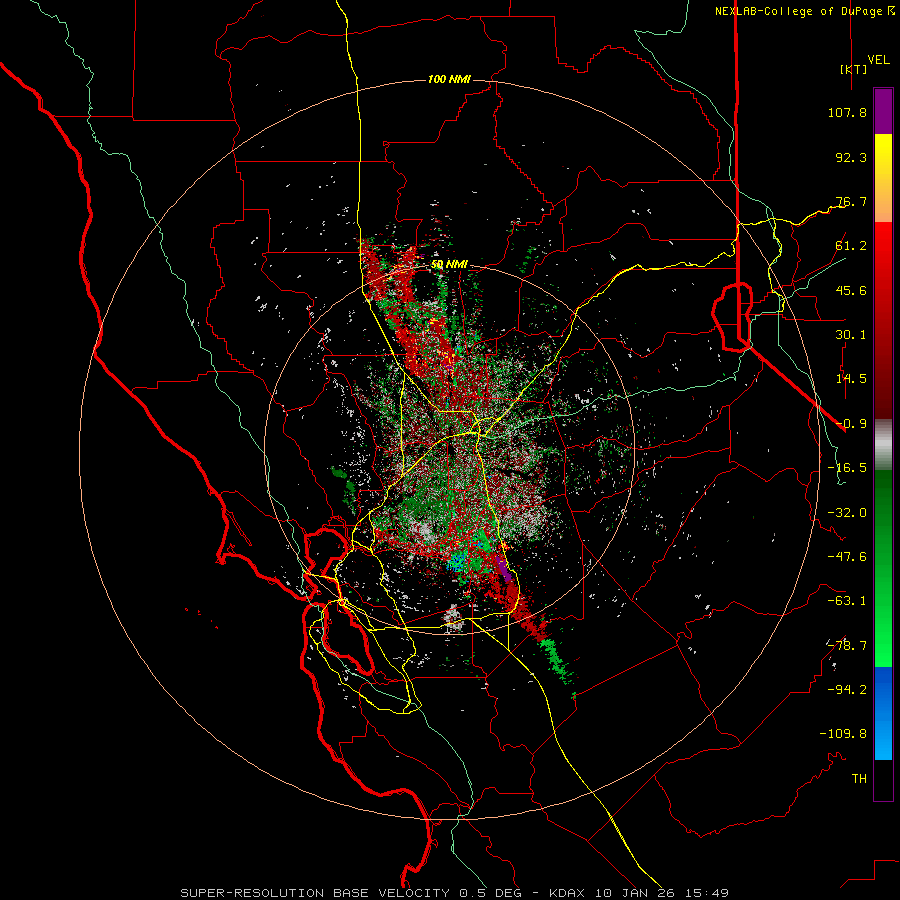Click the VEL legend title
The width and height of the screenshot is (900, 900).
878,59
